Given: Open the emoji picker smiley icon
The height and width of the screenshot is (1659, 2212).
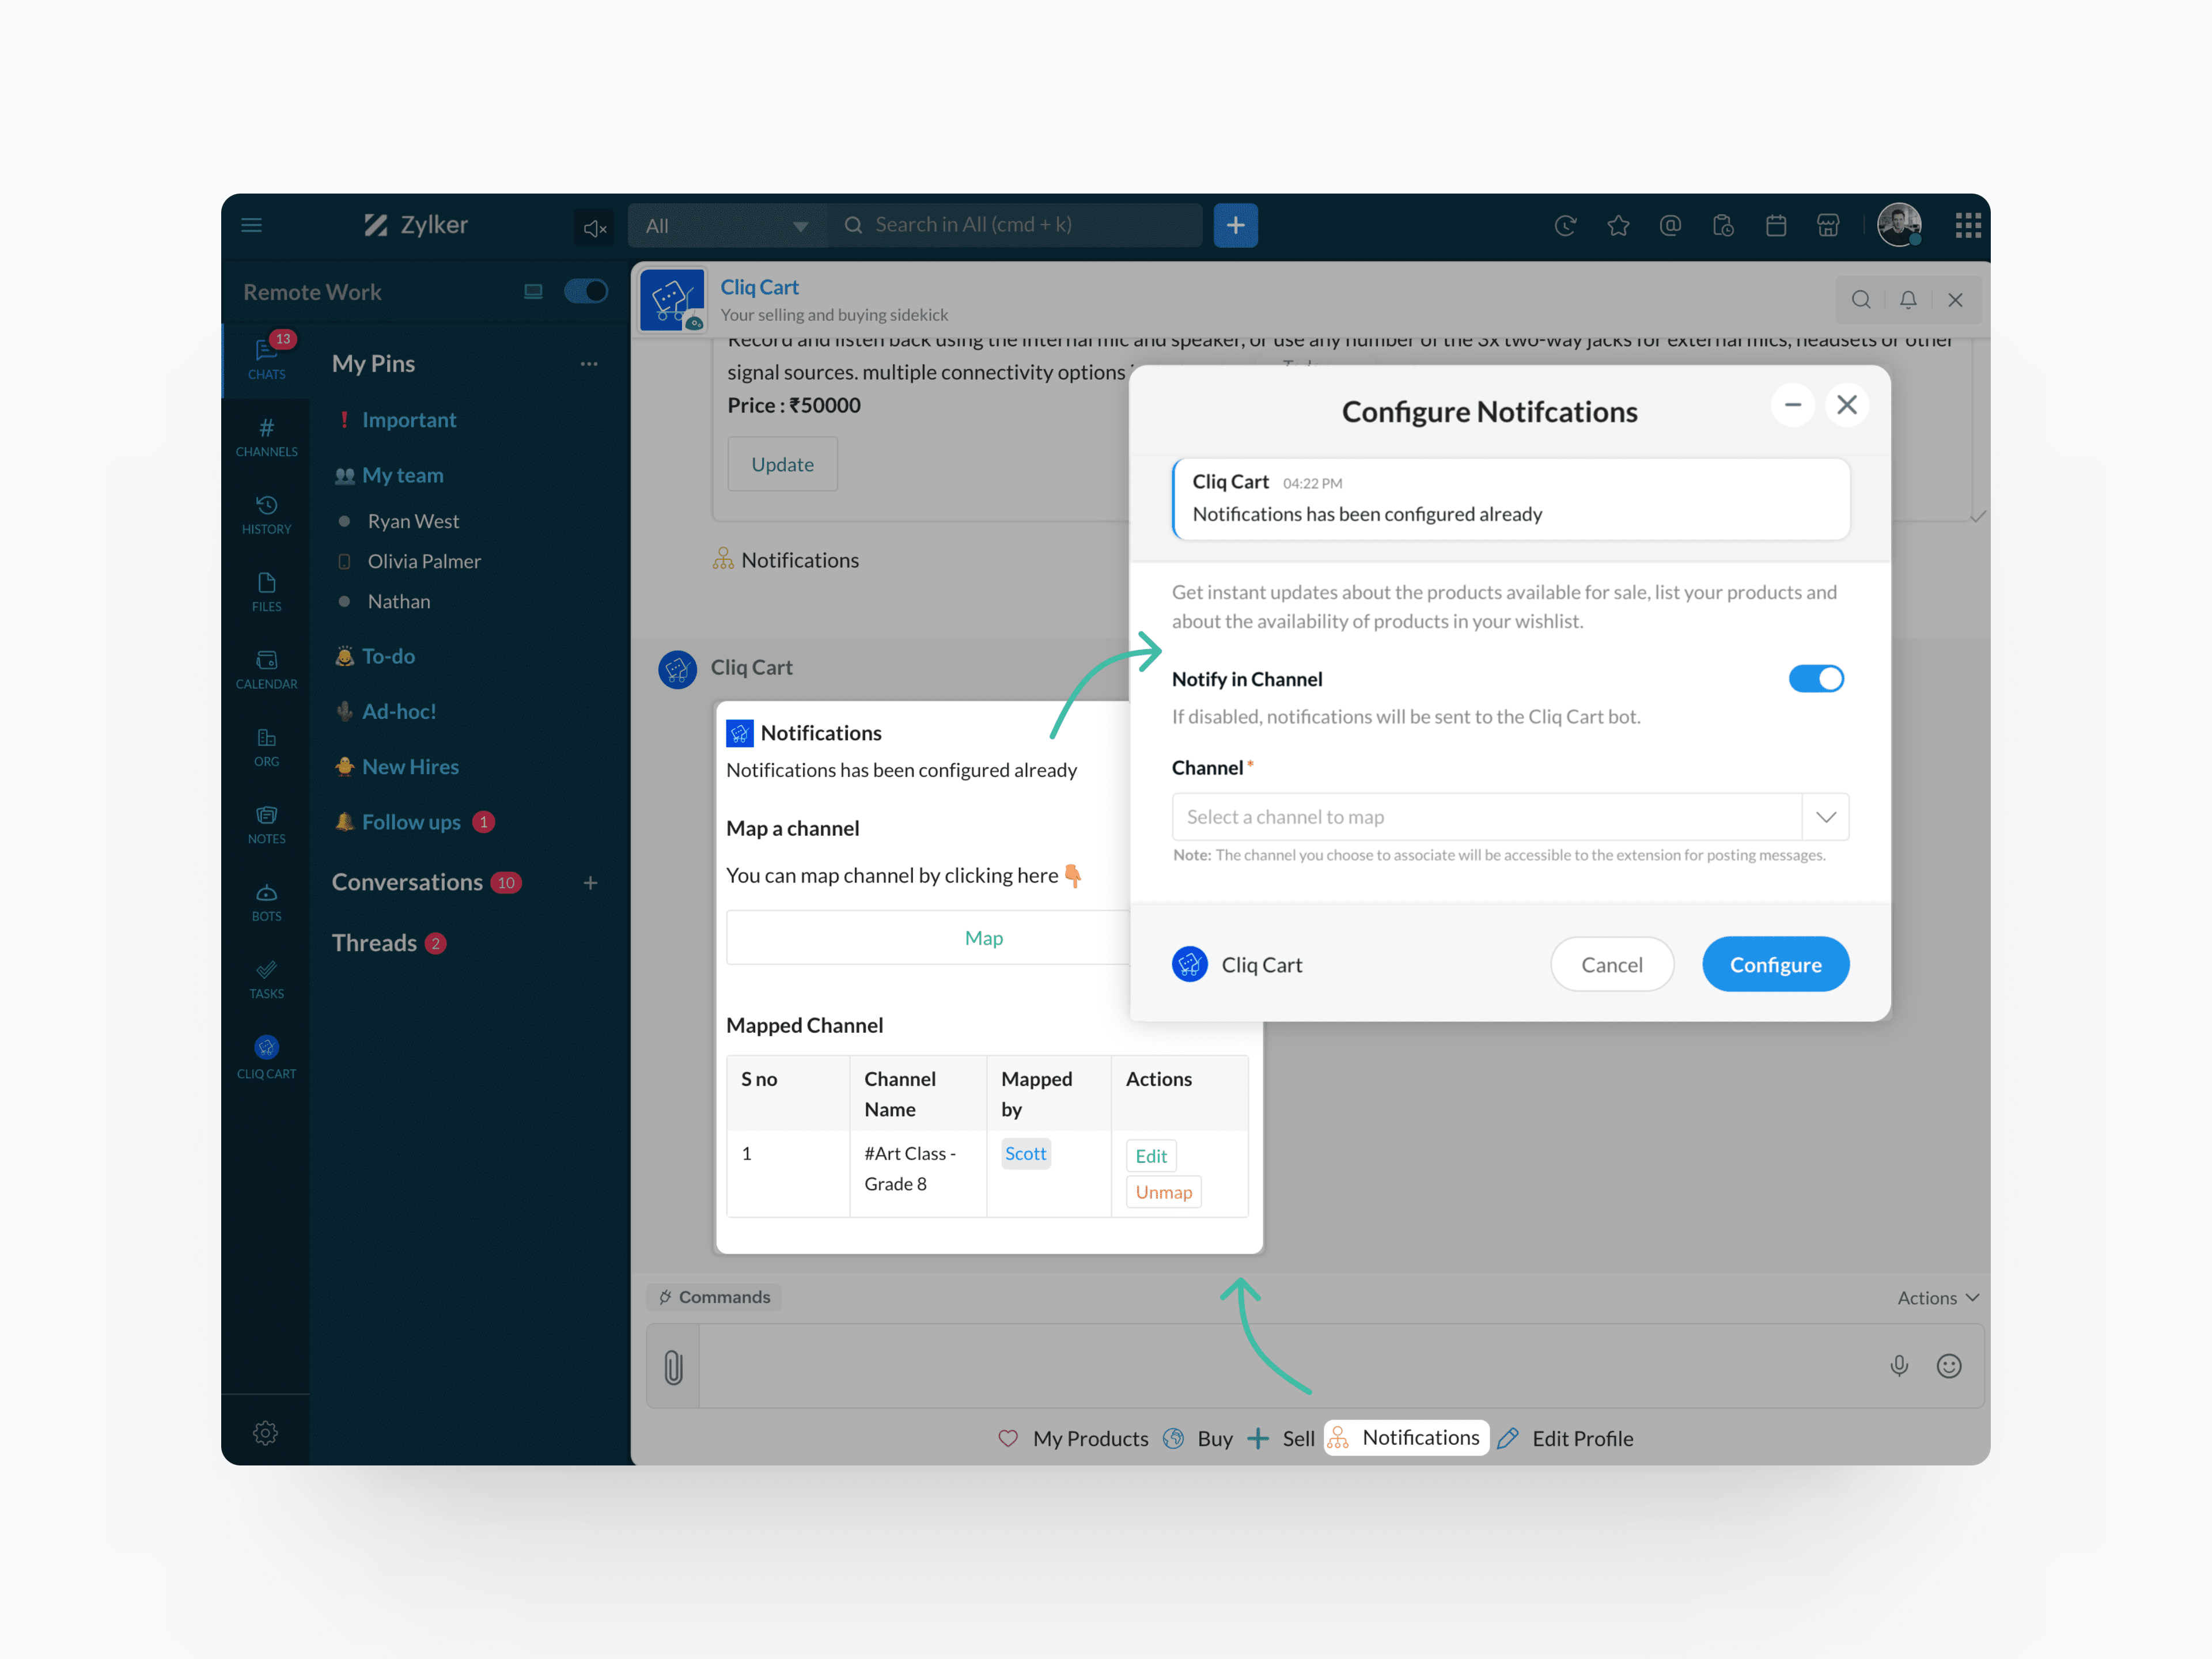Looking at the screenshot, I should 1948,1365.
